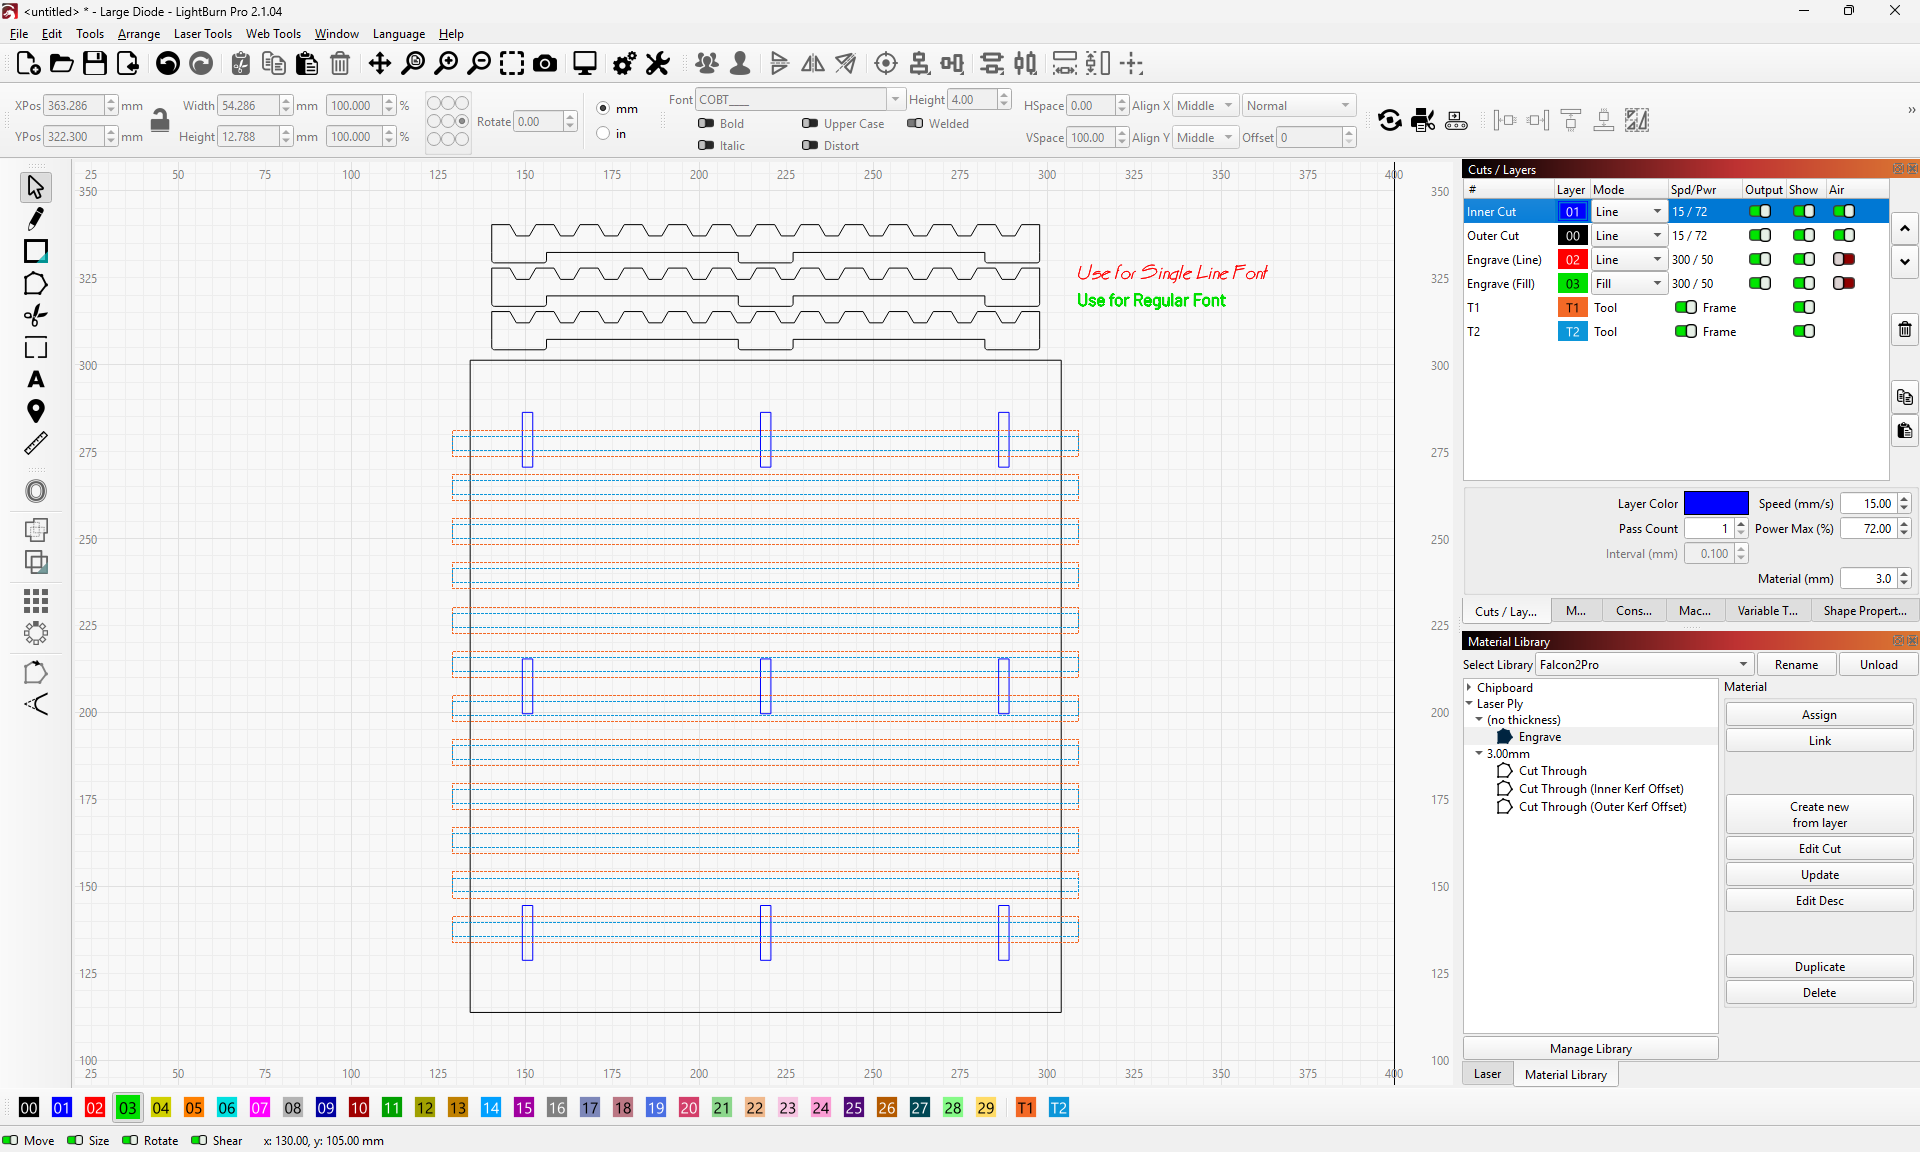Delete layer using trash icon beside layers
The width and height of the screenshot is (1920, 1152).
(1905, 330)
